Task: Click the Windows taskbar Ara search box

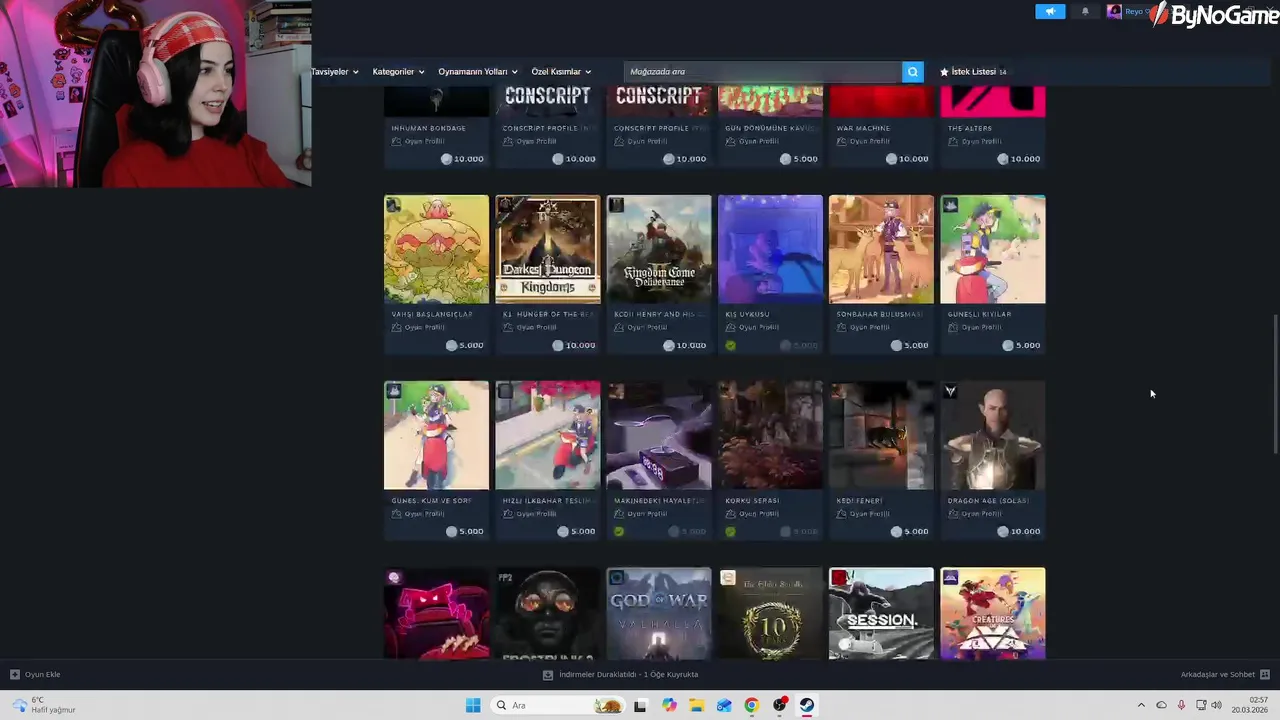Action: 559,705
